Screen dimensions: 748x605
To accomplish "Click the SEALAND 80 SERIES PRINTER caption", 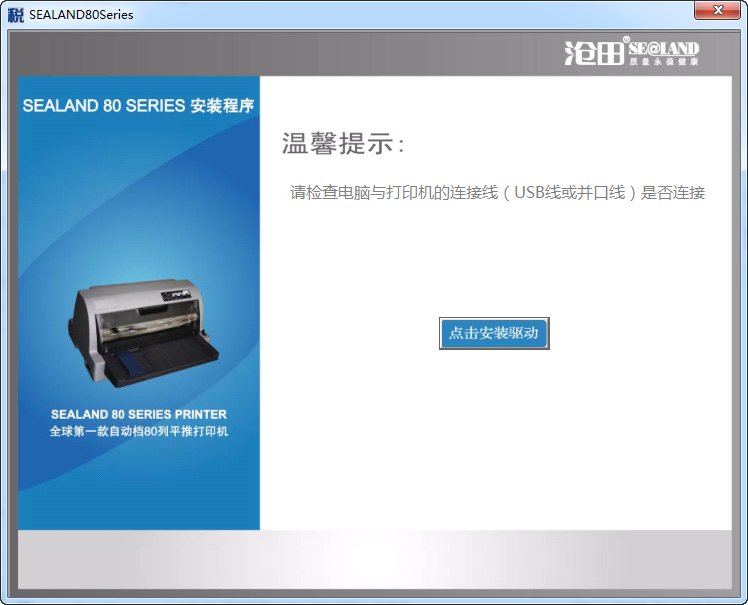I will pyautogui.click(x=139, y=414).
